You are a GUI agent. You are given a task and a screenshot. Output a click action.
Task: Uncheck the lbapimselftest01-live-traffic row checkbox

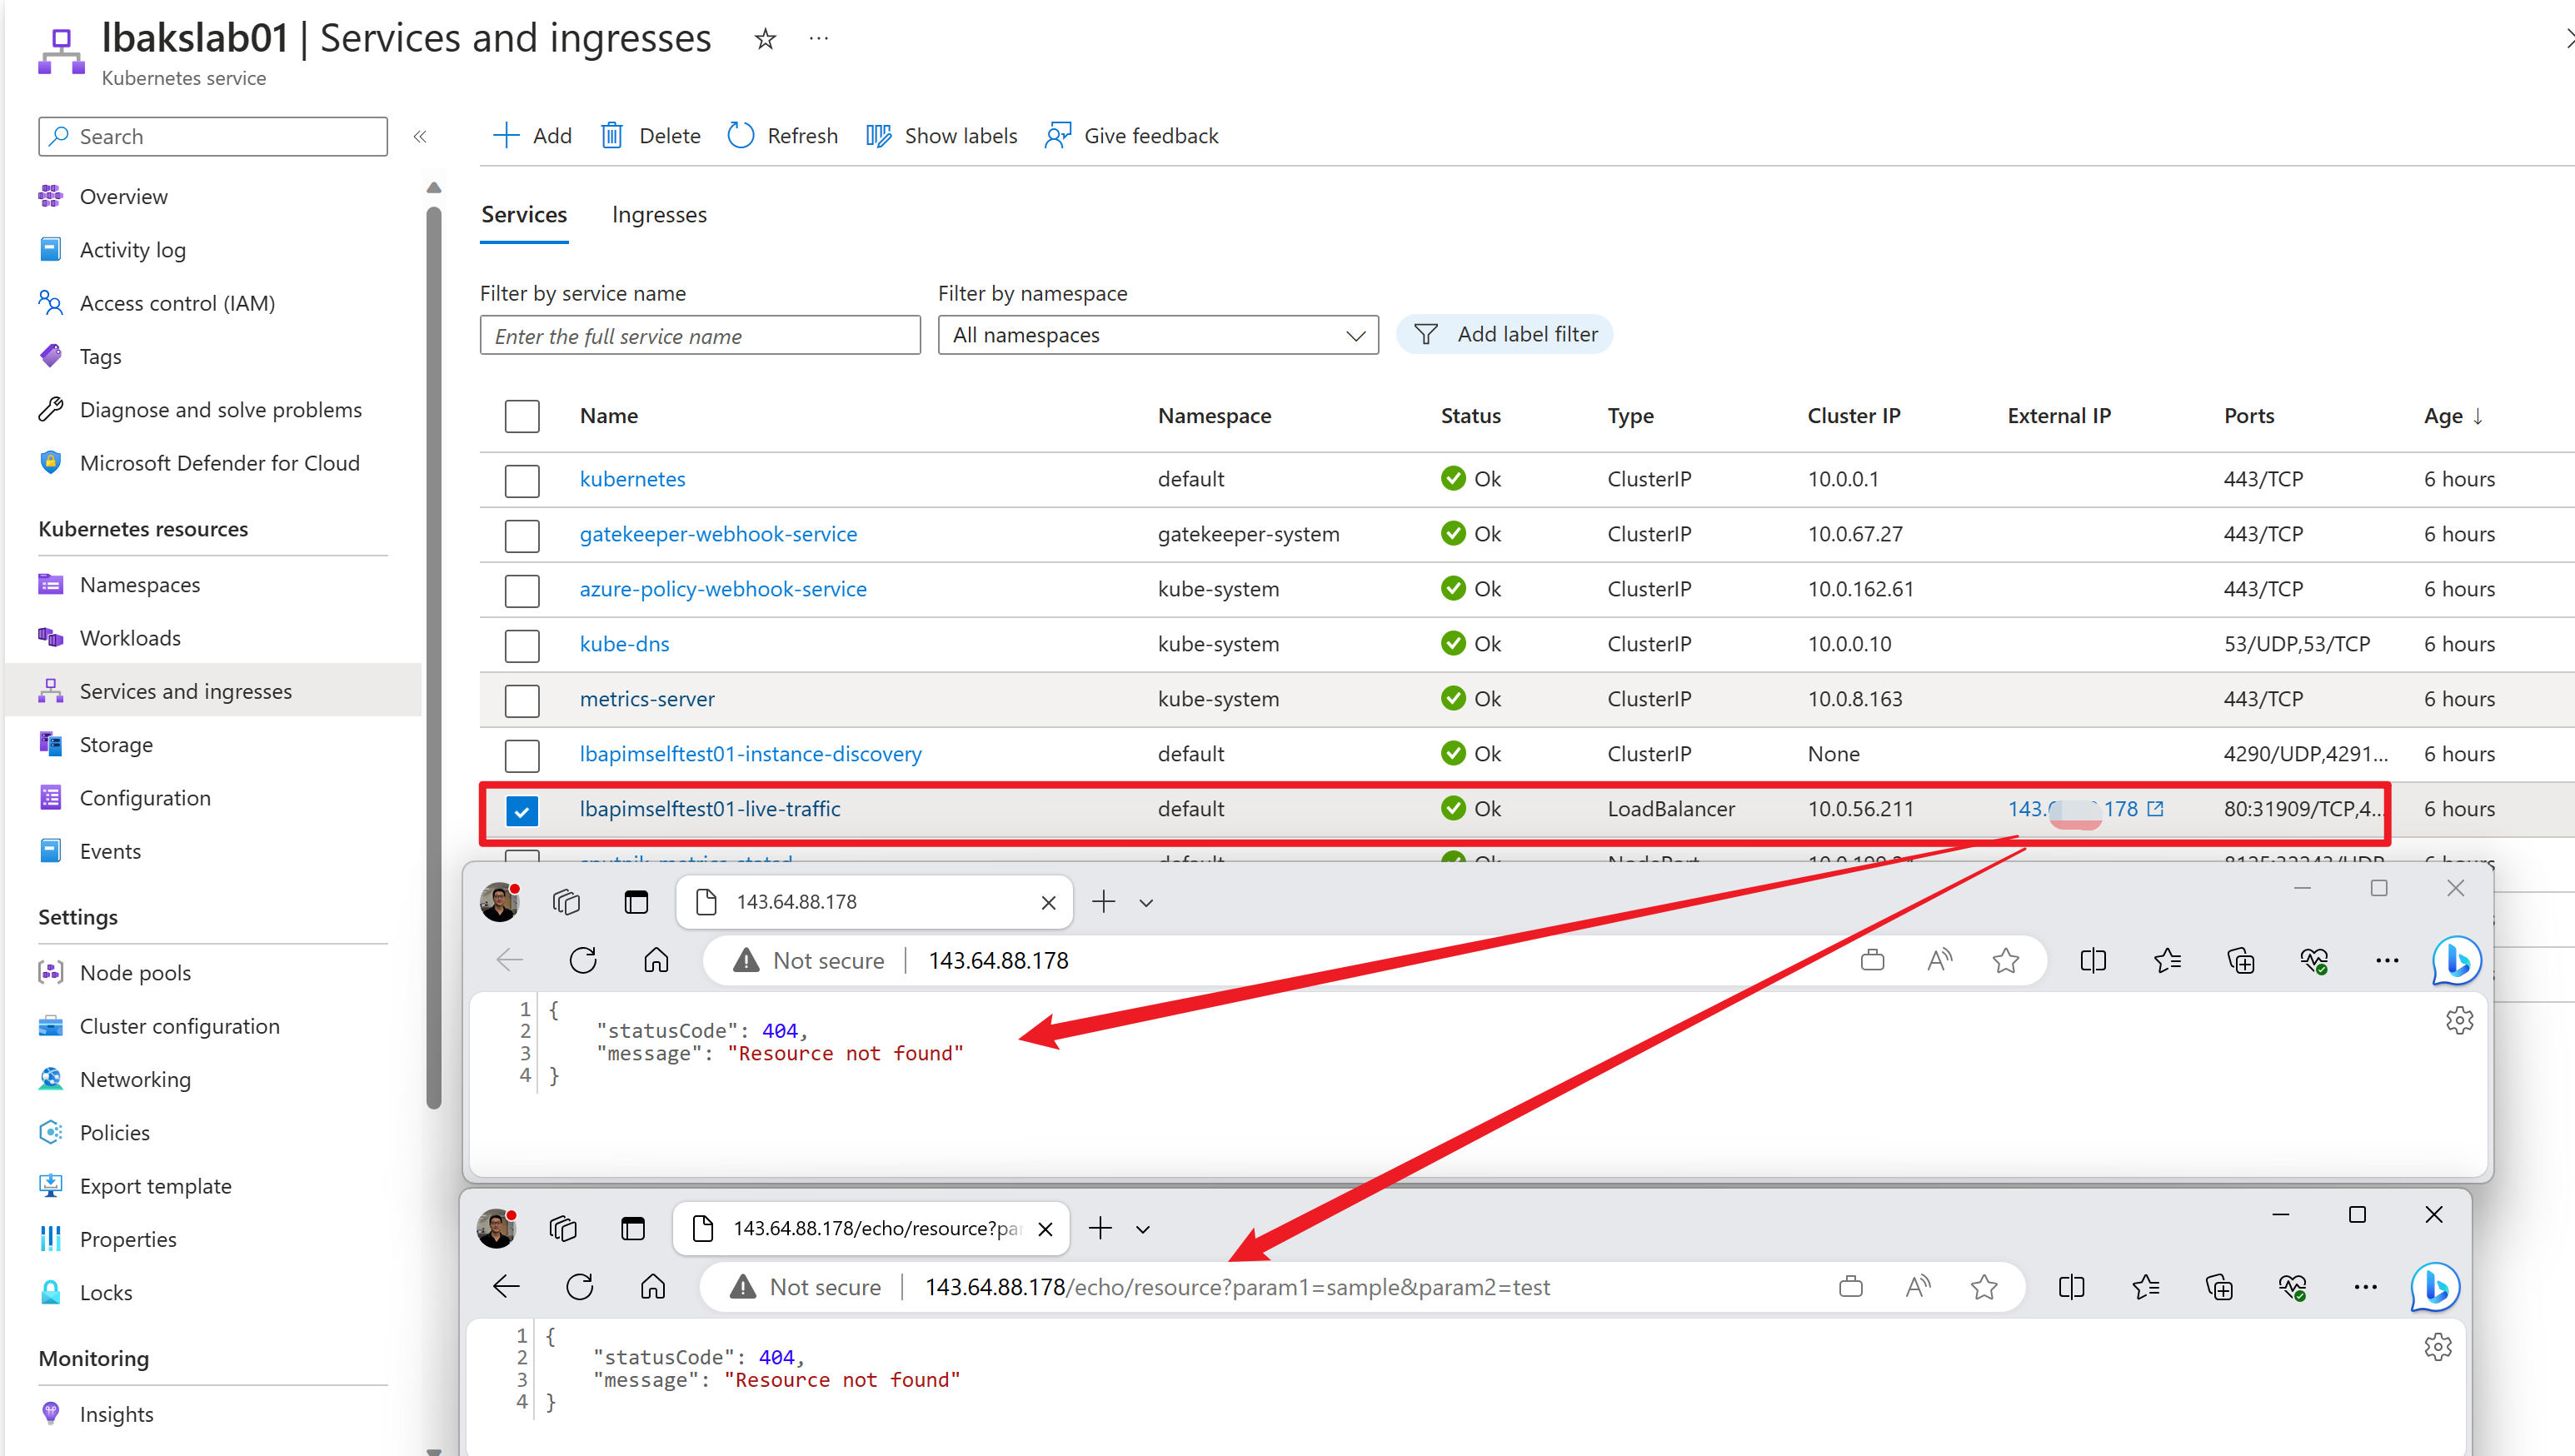[522, 810]
